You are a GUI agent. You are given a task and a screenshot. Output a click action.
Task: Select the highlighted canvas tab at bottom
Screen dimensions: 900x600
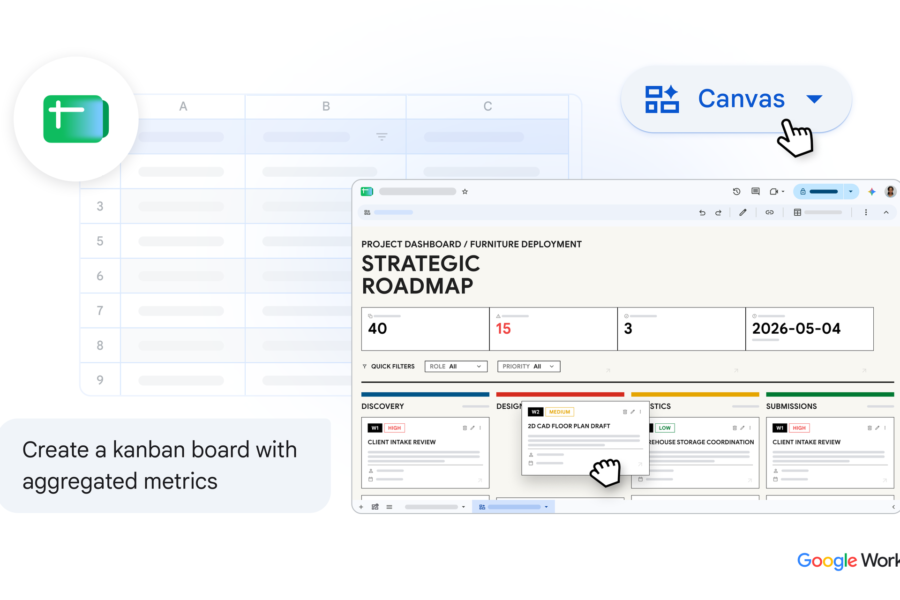[x=513, y=507]
